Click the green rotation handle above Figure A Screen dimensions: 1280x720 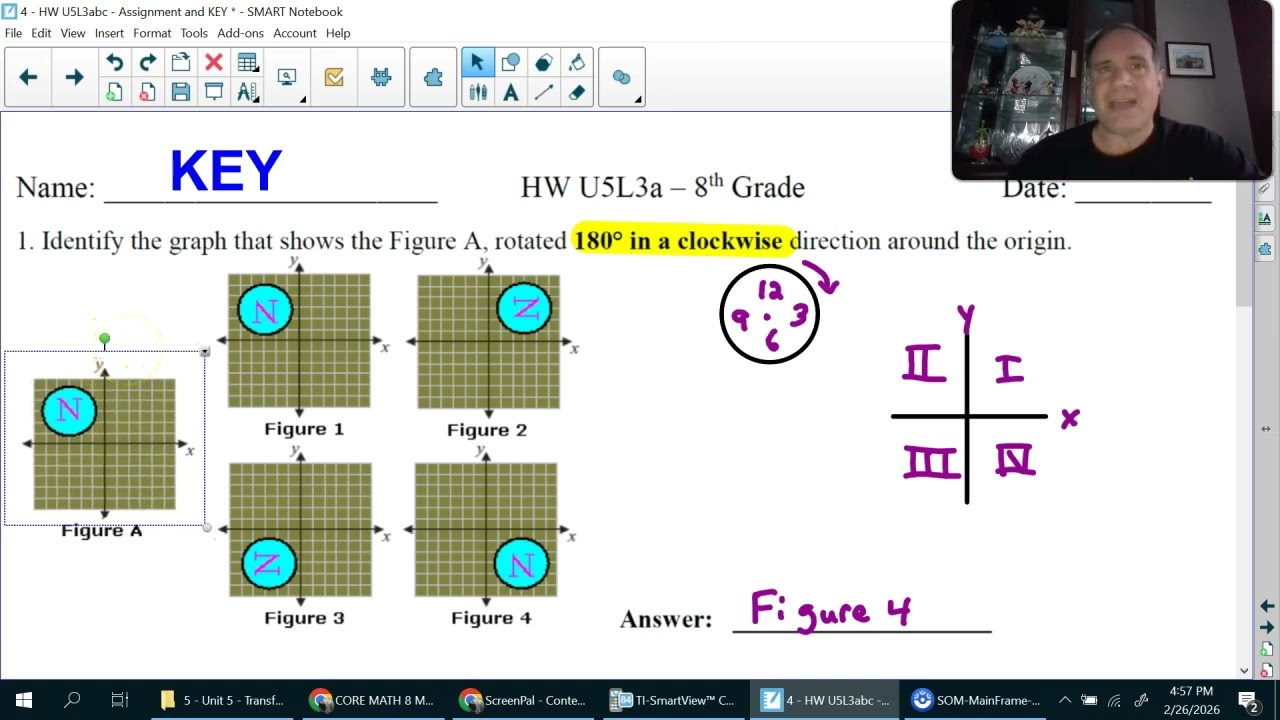[x=104, y=339]
